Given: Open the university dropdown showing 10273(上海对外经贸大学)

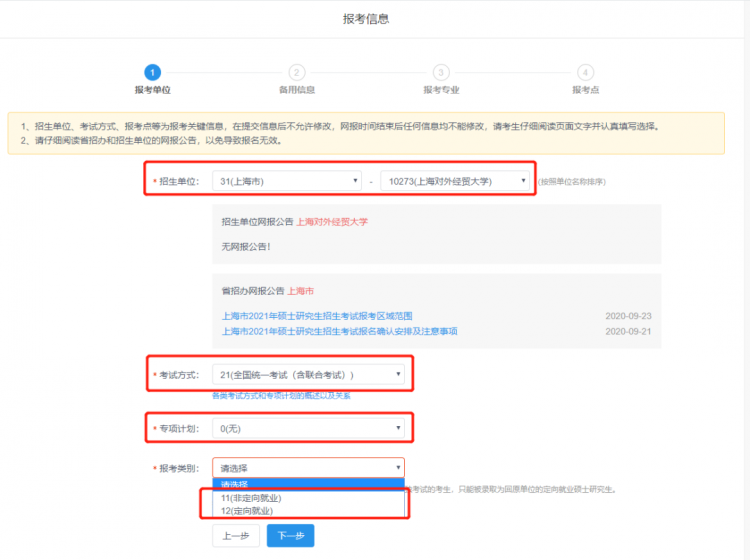Looking at the screenshot, I should click(x=455, y=181).
